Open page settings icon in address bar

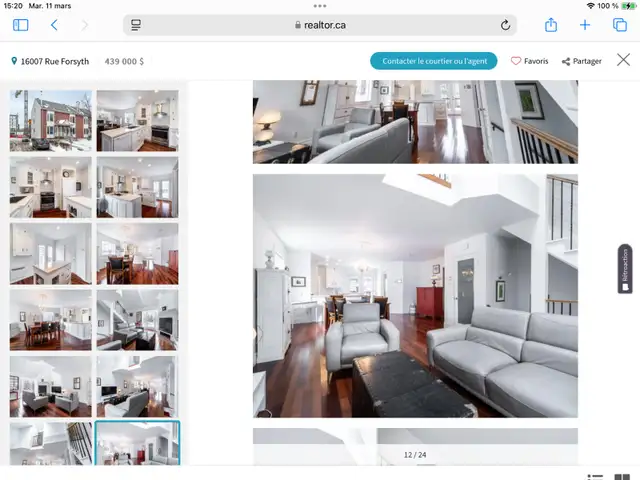pos(136,25)
